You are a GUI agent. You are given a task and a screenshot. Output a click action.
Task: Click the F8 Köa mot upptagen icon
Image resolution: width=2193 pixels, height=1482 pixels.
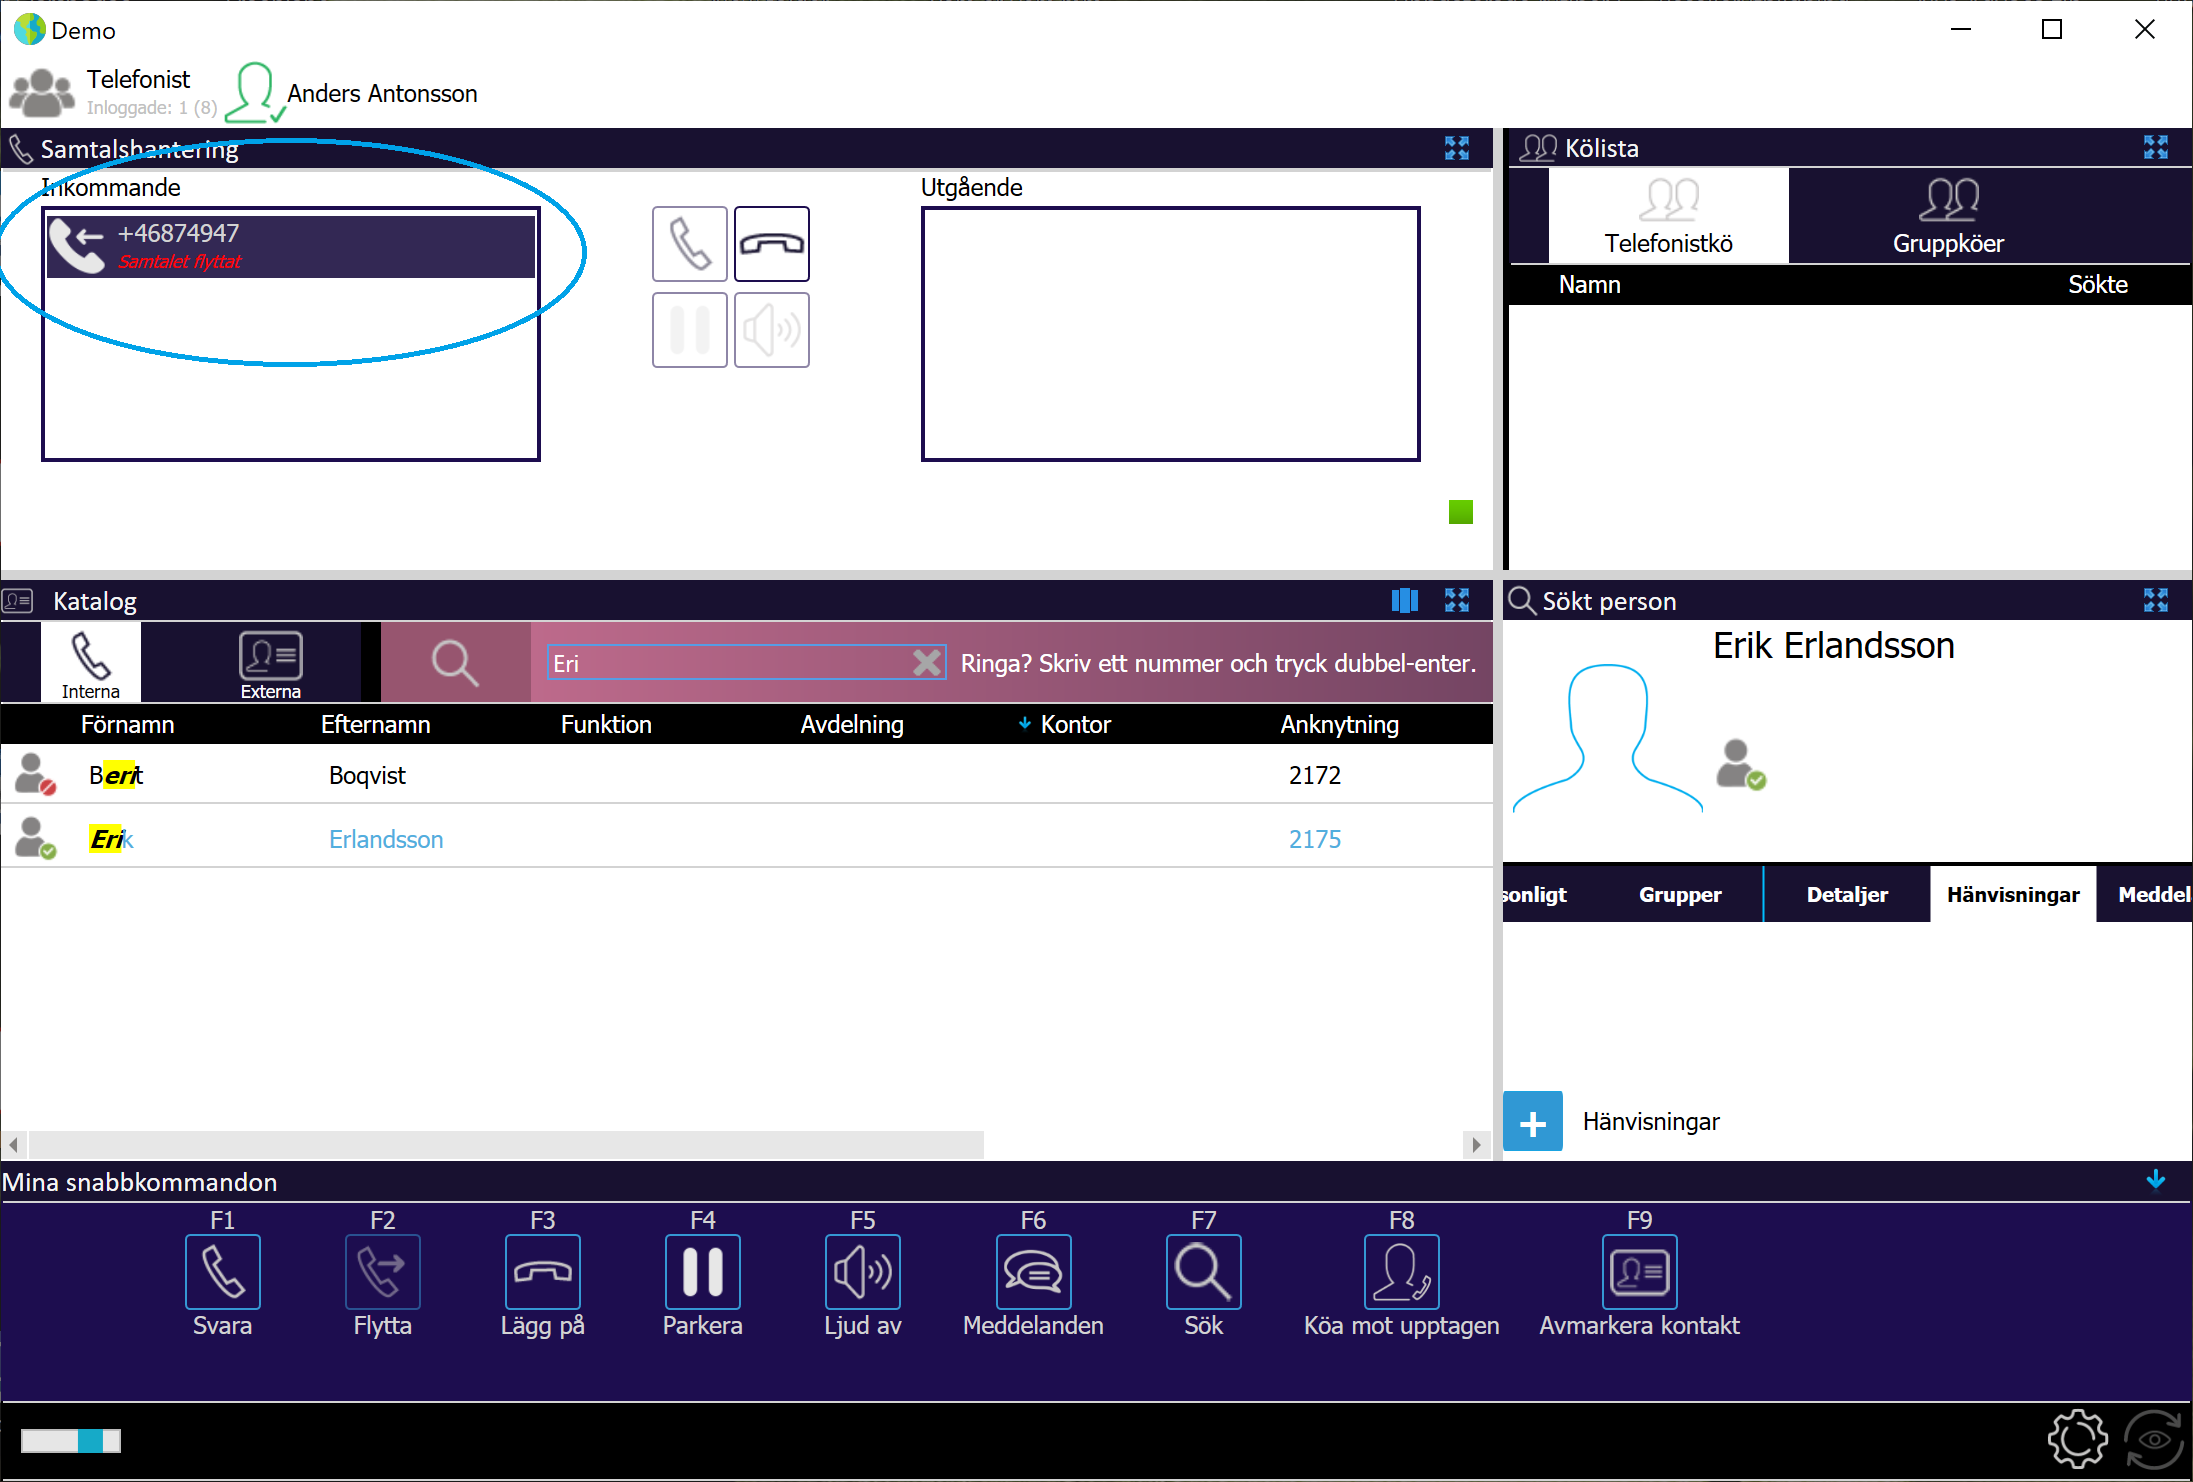pos(1401,1271)
